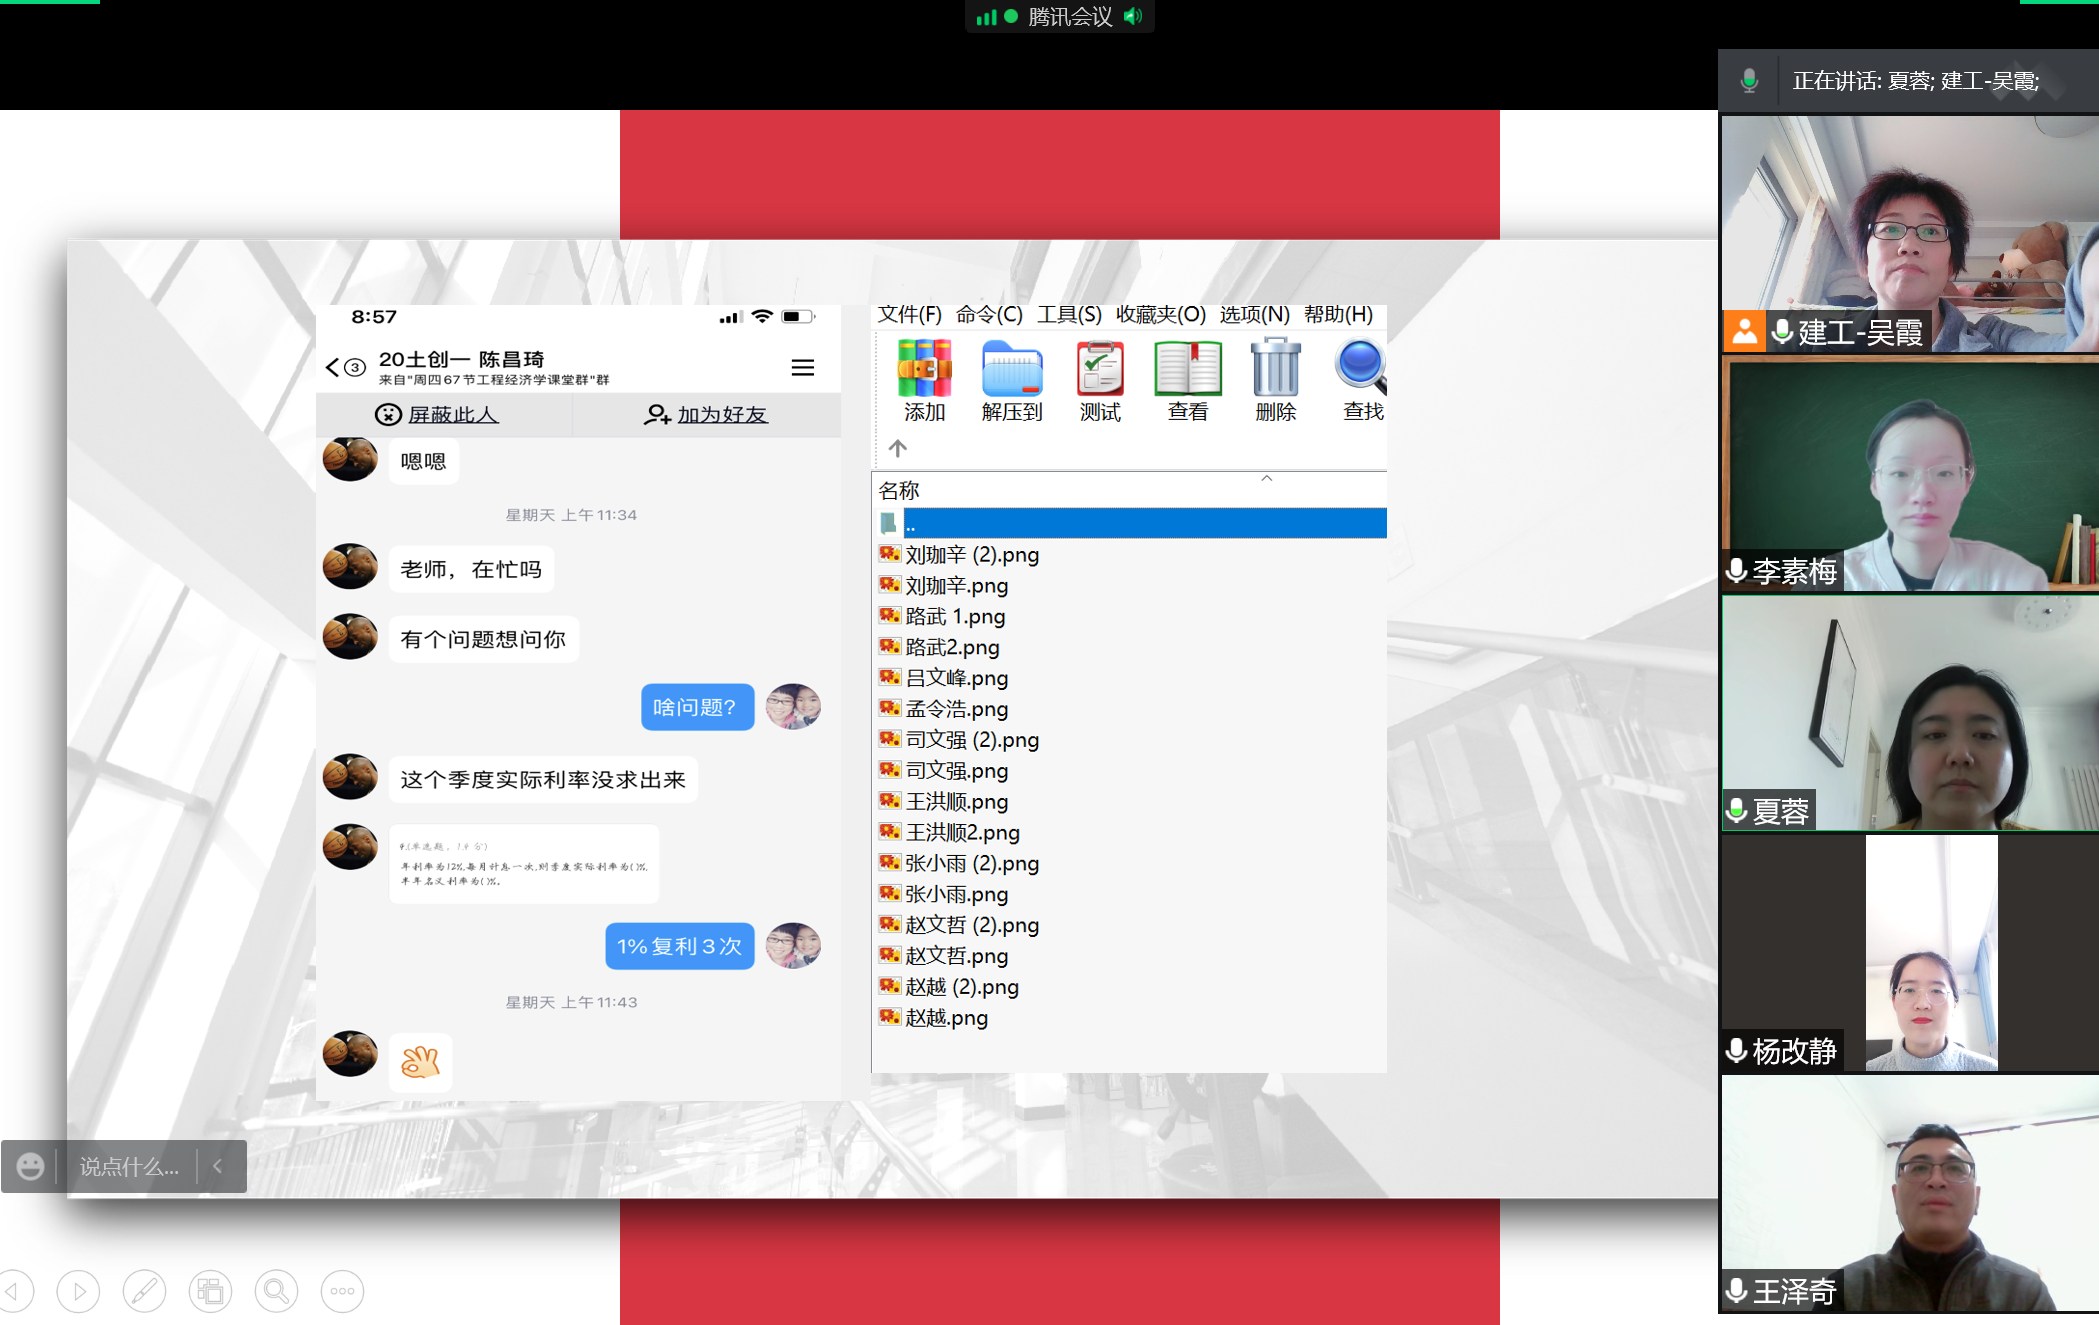Screen dimensions: 2099x1325
Task: Click the 屏蔽此人 link
Action: pyautogui.click(x=452, y=415)
